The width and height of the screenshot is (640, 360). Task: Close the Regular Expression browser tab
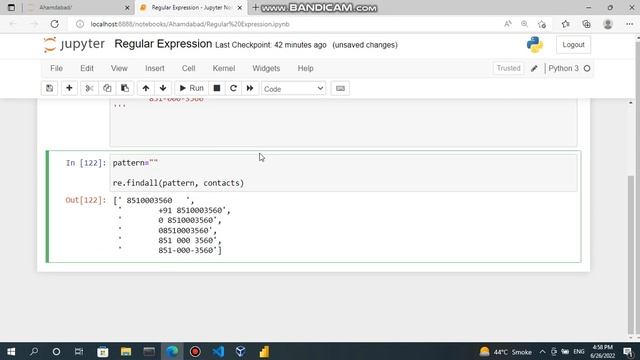click(240, 8)
